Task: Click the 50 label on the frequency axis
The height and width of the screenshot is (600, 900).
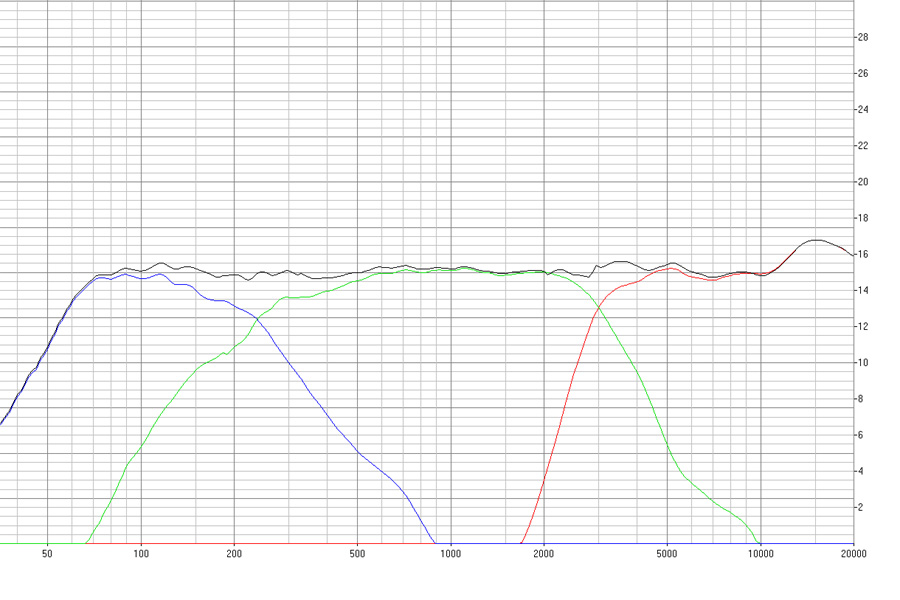Action: point(47,554)
